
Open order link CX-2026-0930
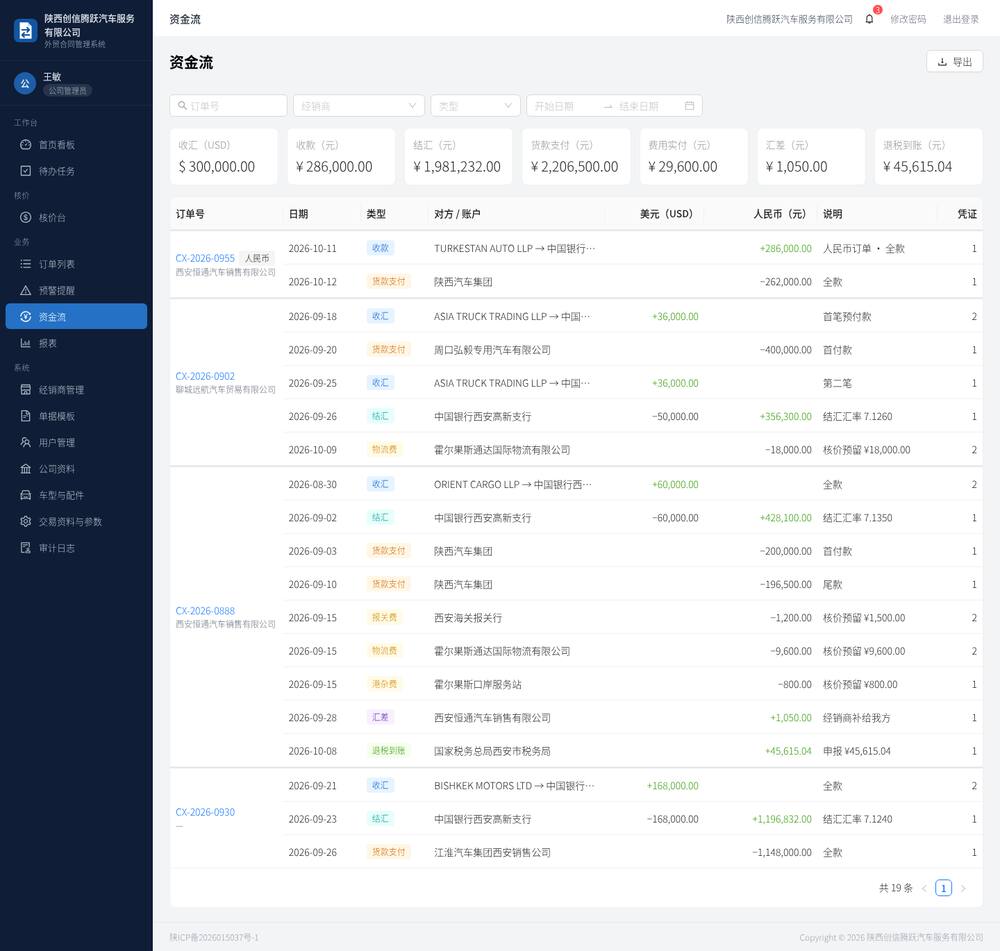[x=205, y=812]
